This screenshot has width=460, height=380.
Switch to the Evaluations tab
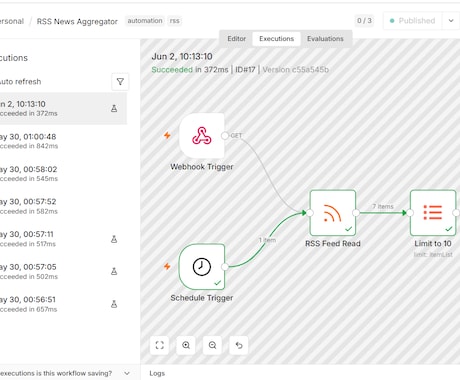(325, 39)
